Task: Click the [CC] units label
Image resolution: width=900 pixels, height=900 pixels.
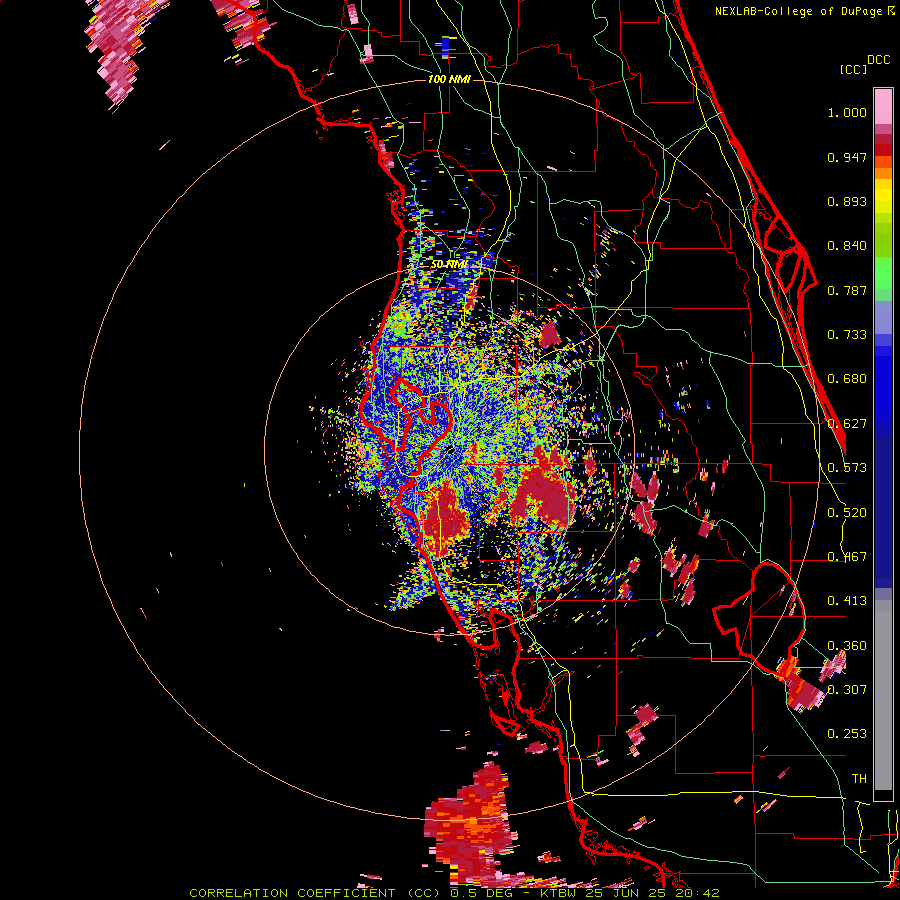Action: point(853,69)
